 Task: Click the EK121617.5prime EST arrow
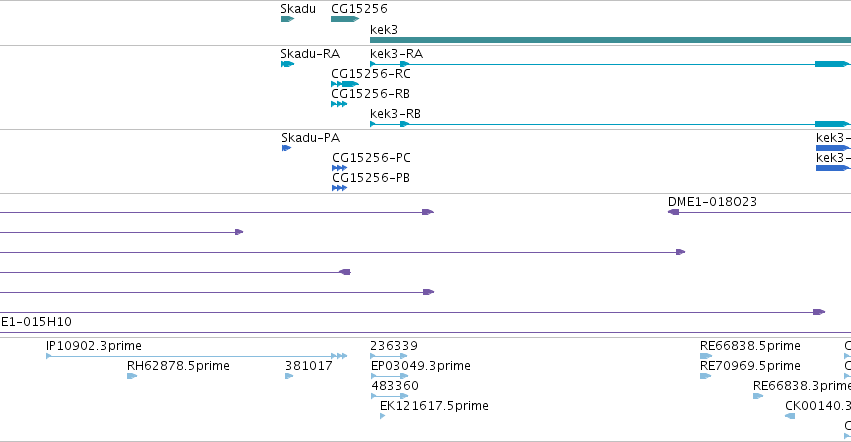[x=383, y=416]
